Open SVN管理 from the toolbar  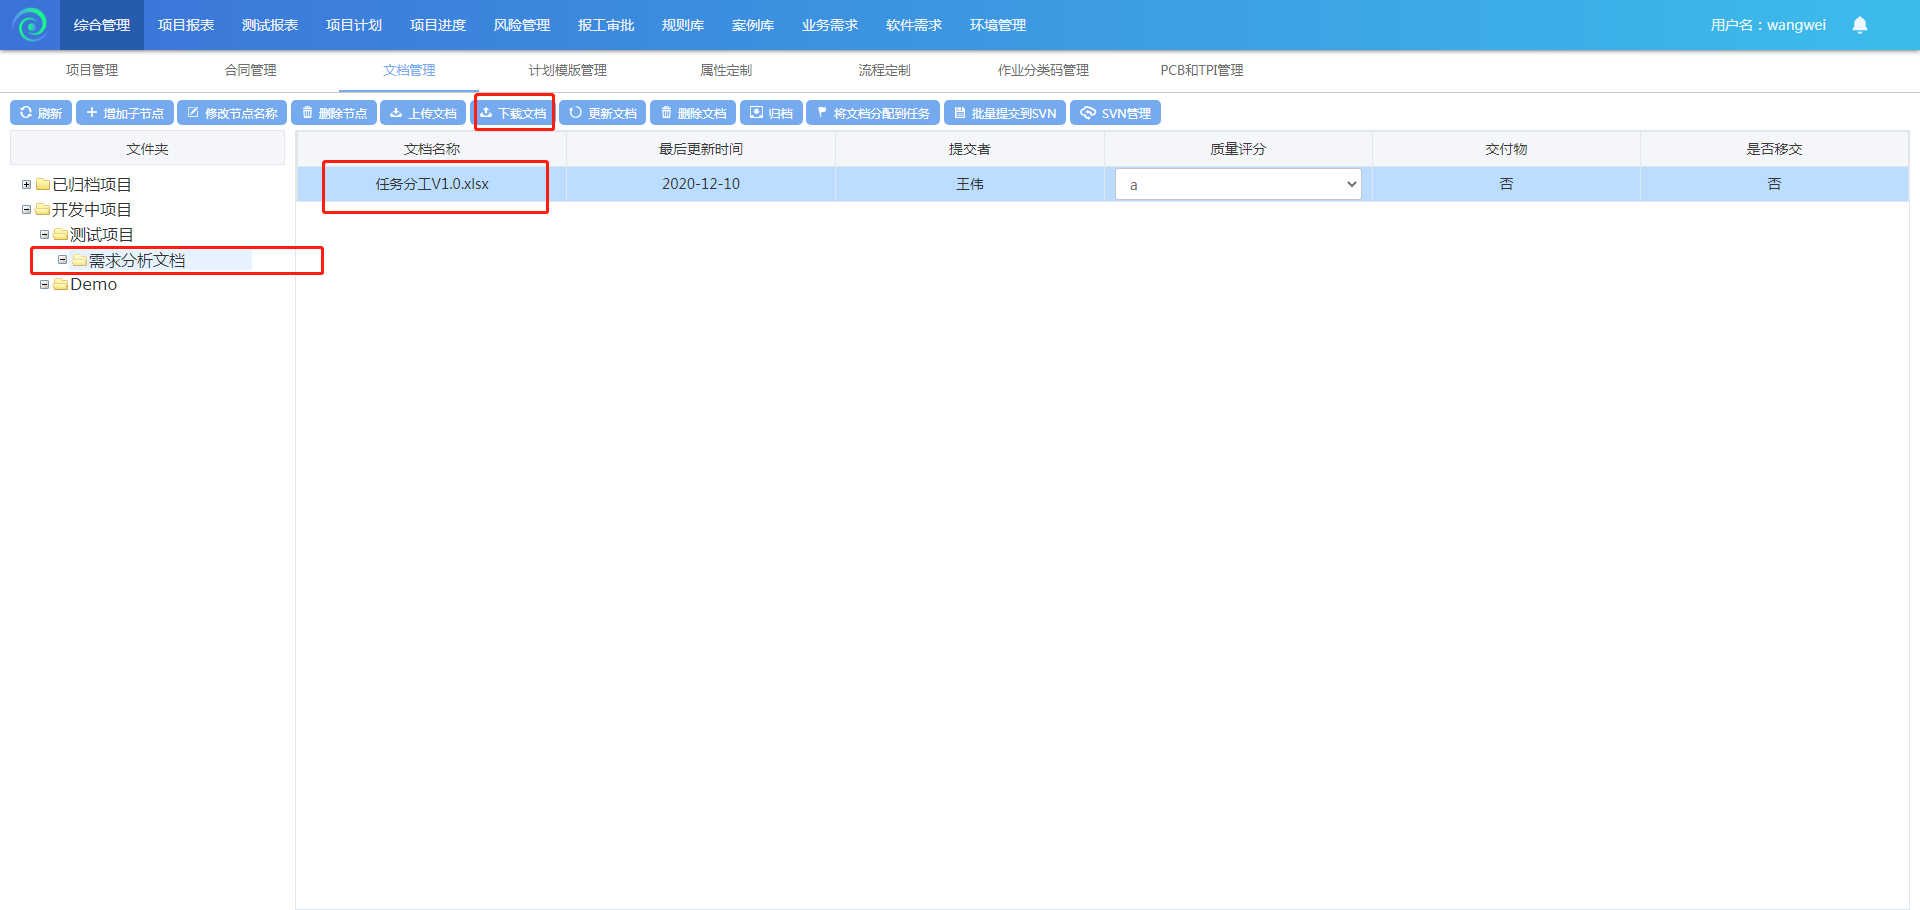(x=1115, y=113)
